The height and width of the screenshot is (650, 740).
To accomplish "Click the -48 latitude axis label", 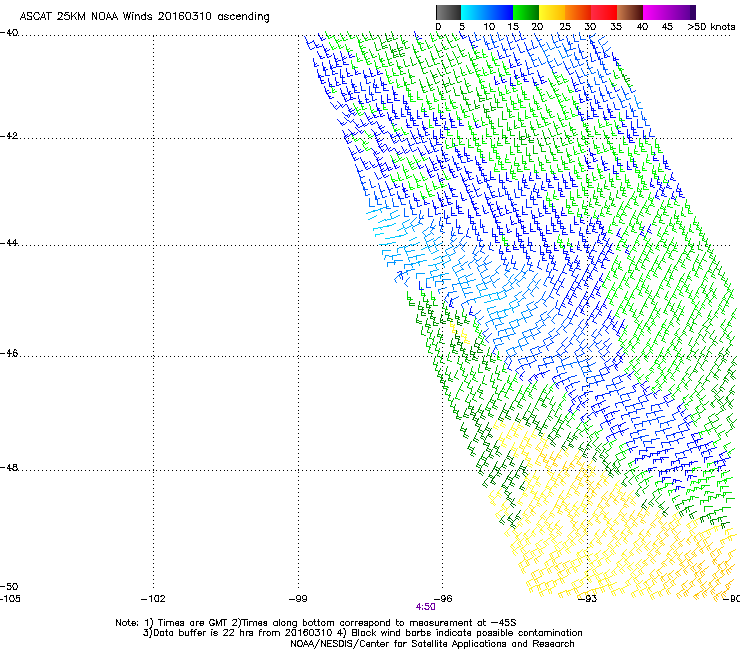I will click(x=9, y=468).
